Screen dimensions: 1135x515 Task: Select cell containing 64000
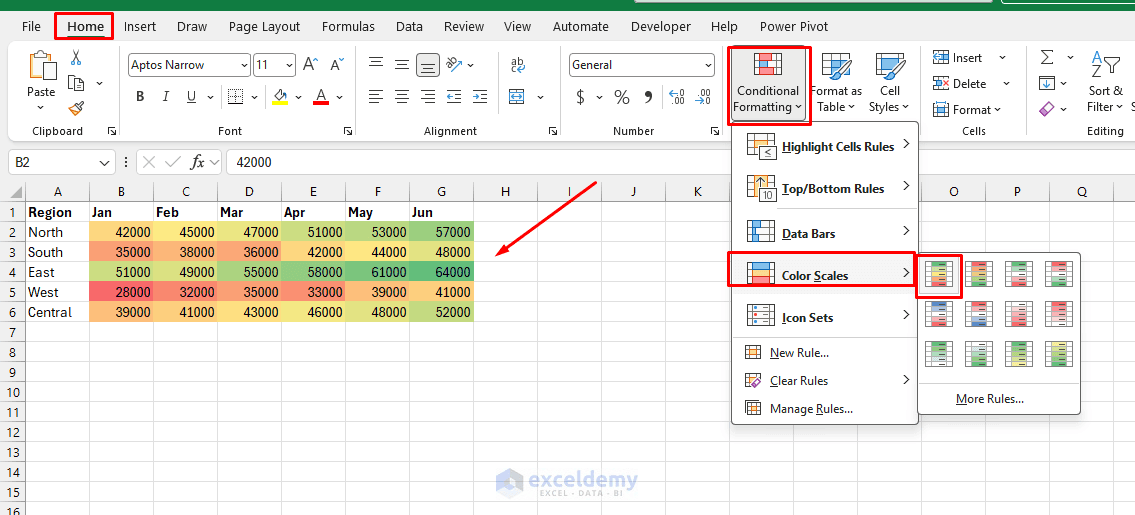tap(441, 272)
